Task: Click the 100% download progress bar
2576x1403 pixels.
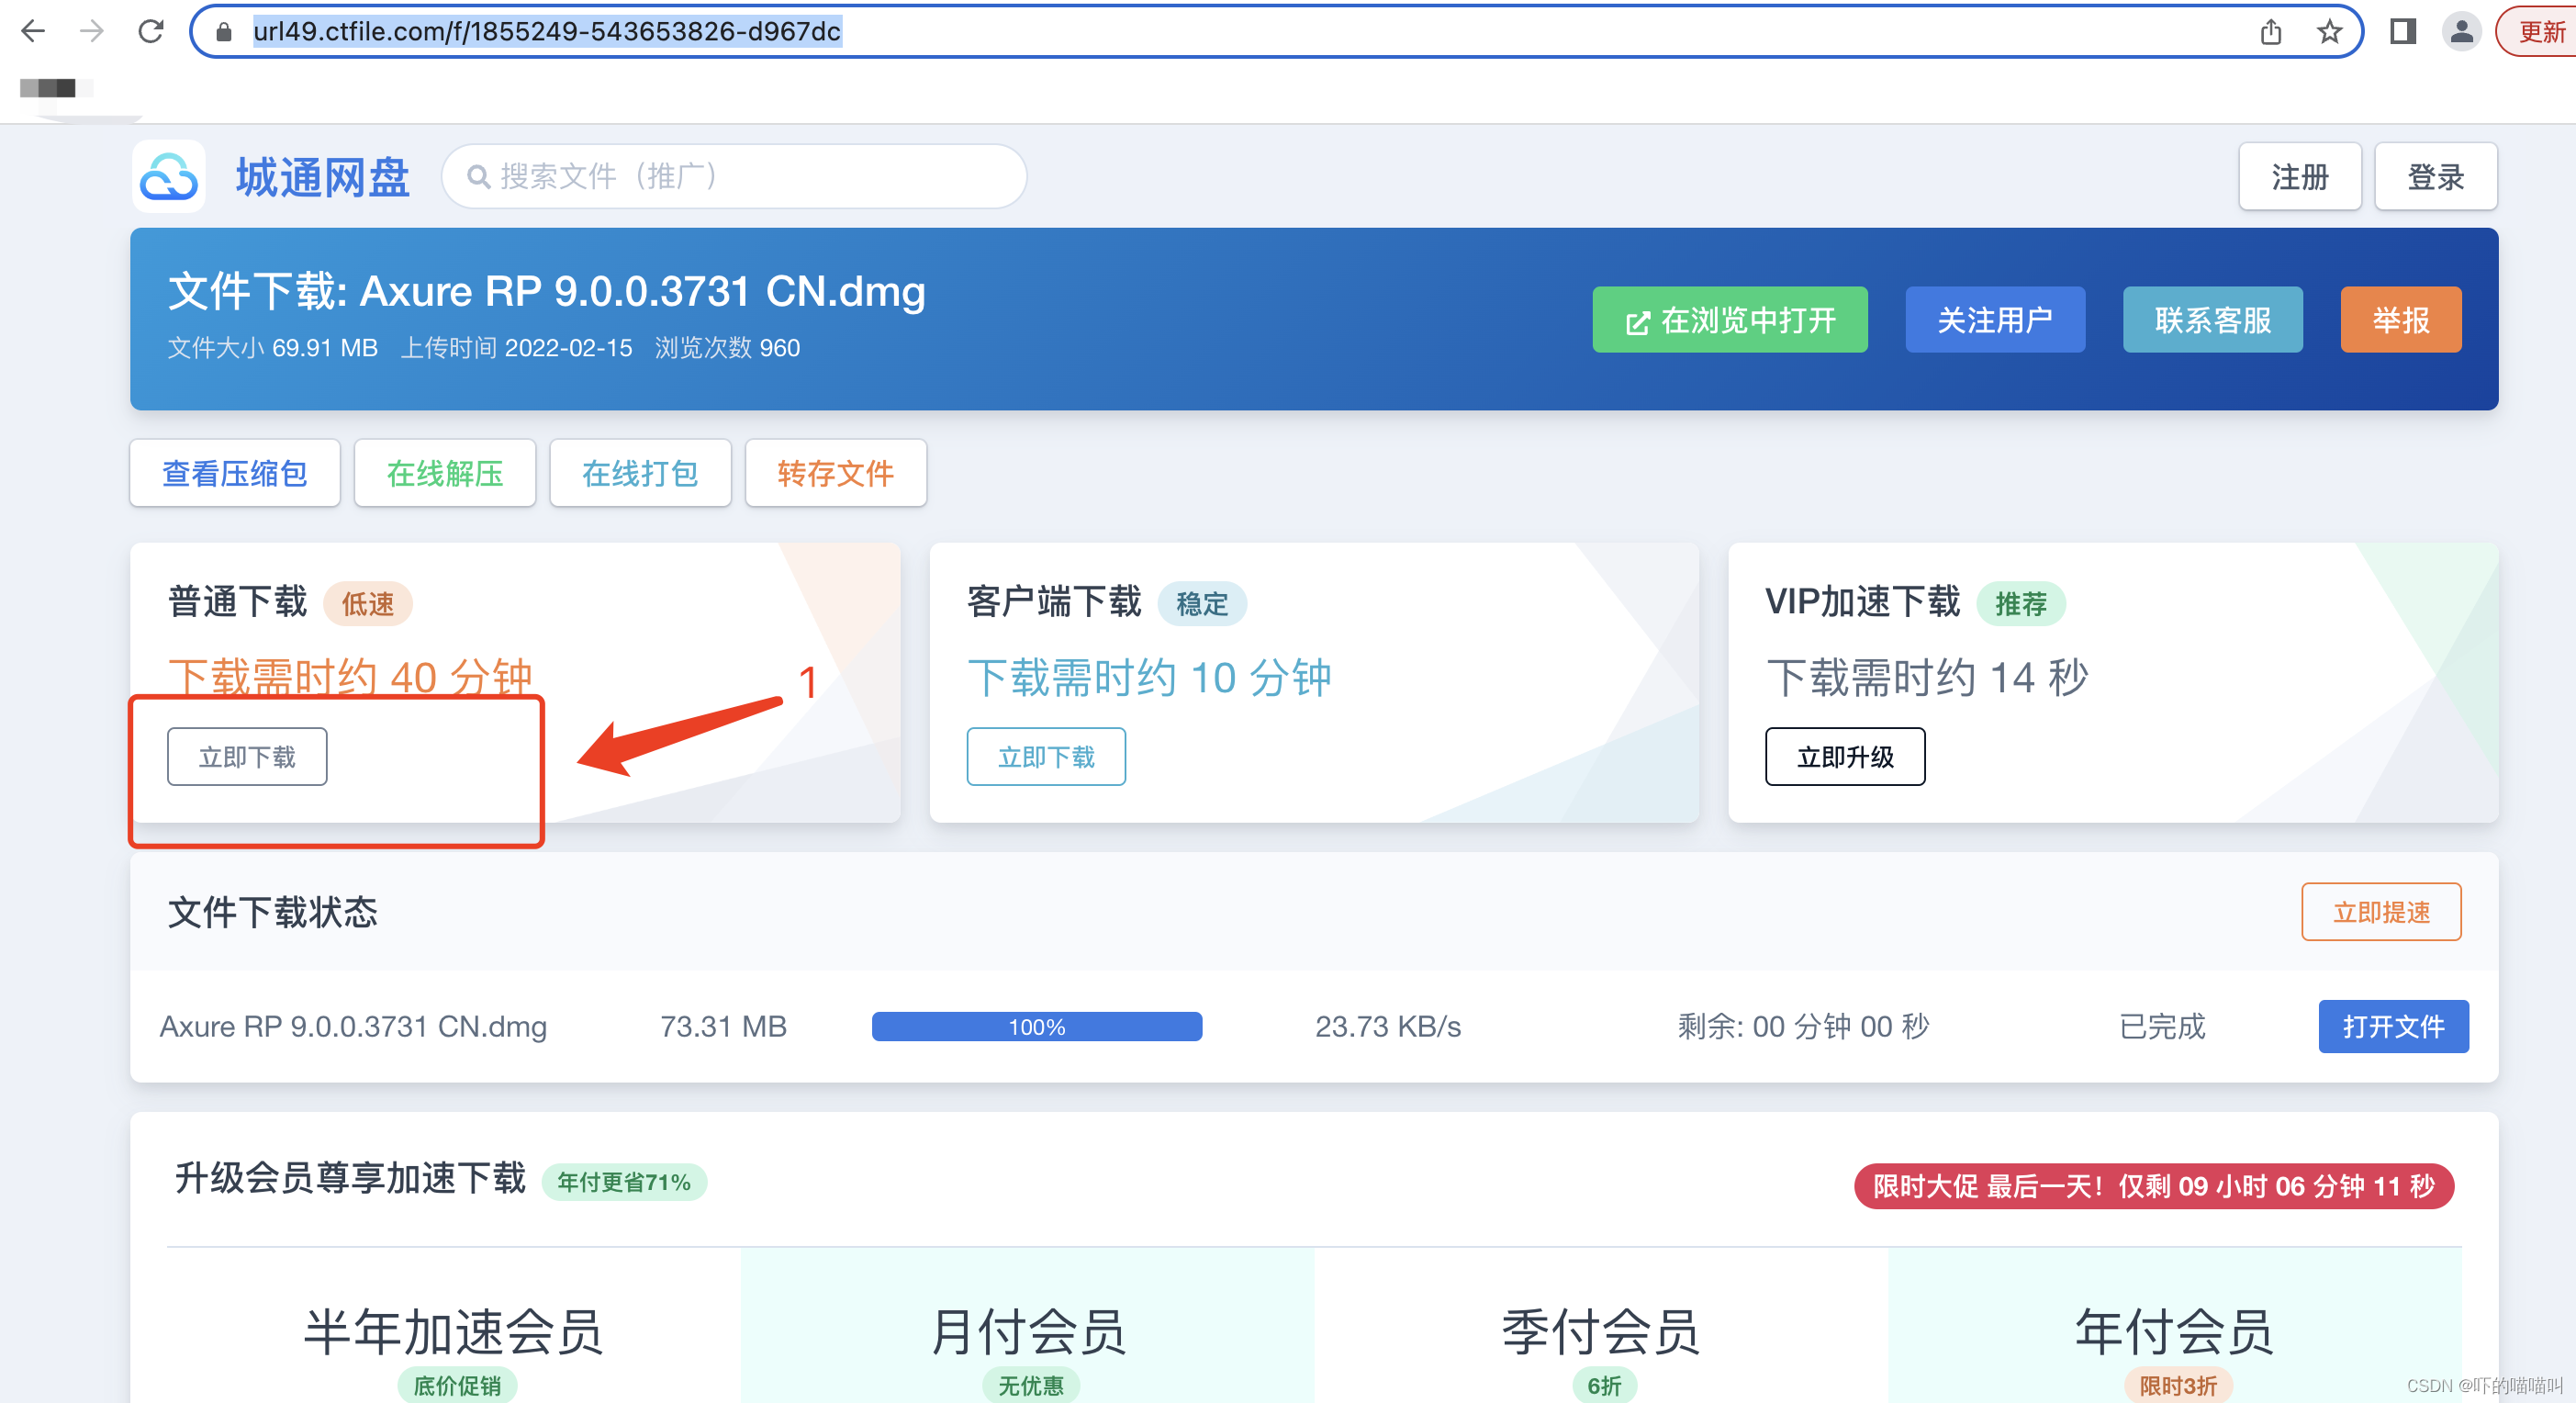Action: [x=1036, y=1026]
